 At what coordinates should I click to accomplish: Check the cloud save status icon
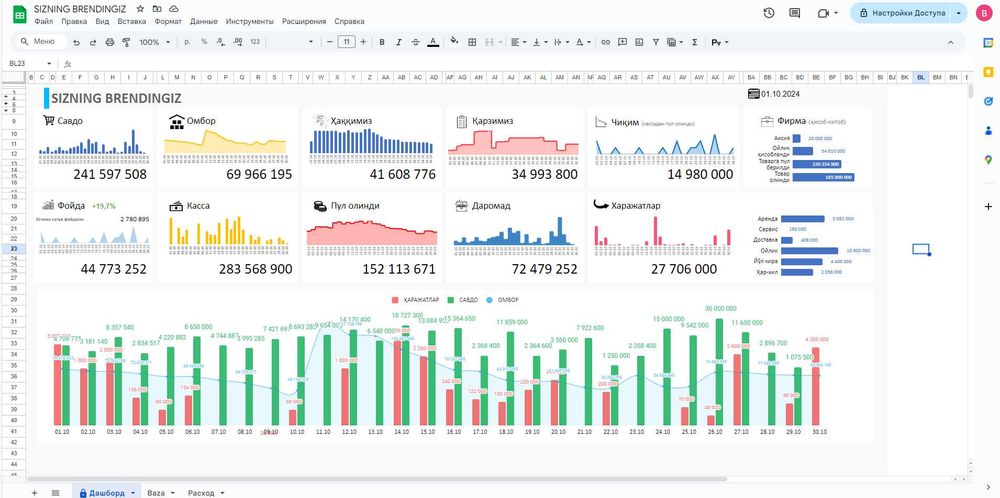tap(173, 9)
